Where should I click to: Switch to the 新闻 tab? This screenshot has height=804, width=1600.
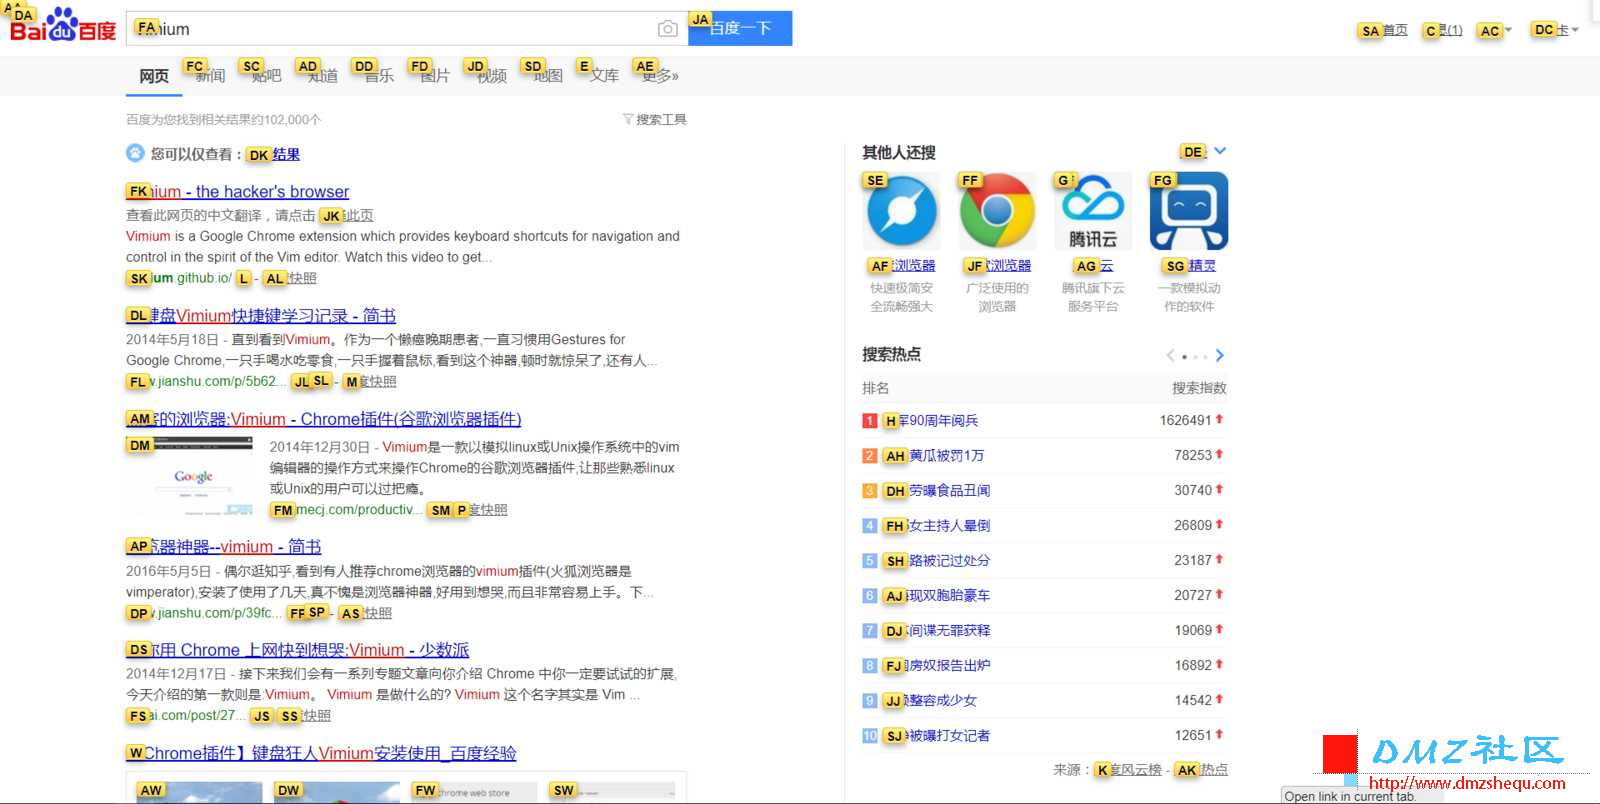pyautogui.click(x=210, y=76)
